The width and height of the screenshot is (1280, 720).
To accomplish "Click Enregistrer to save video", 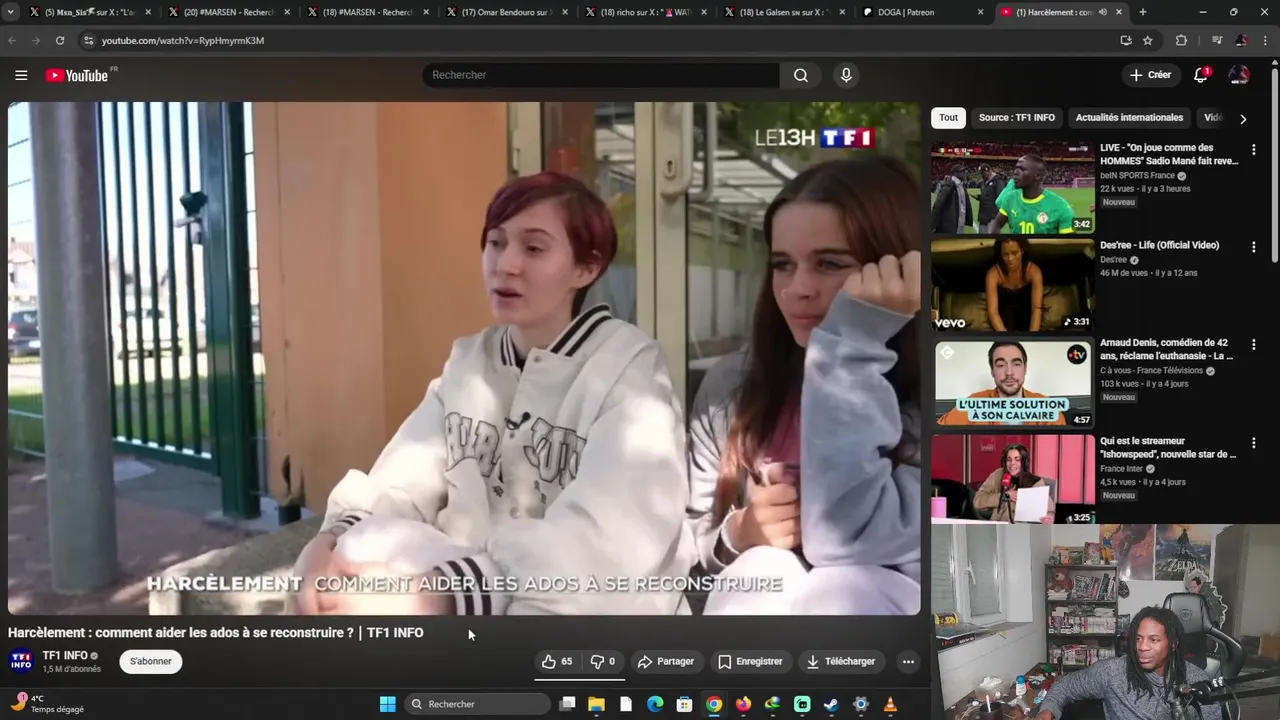I will tap(750, 661).
